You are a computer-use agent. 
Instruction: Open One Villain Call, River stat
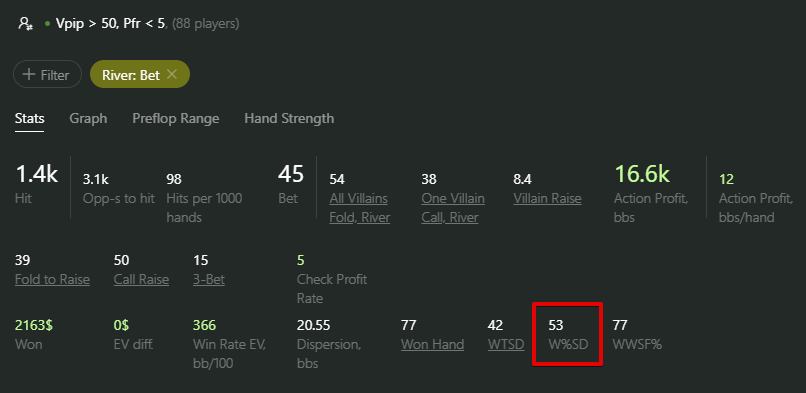click(453, 208)
